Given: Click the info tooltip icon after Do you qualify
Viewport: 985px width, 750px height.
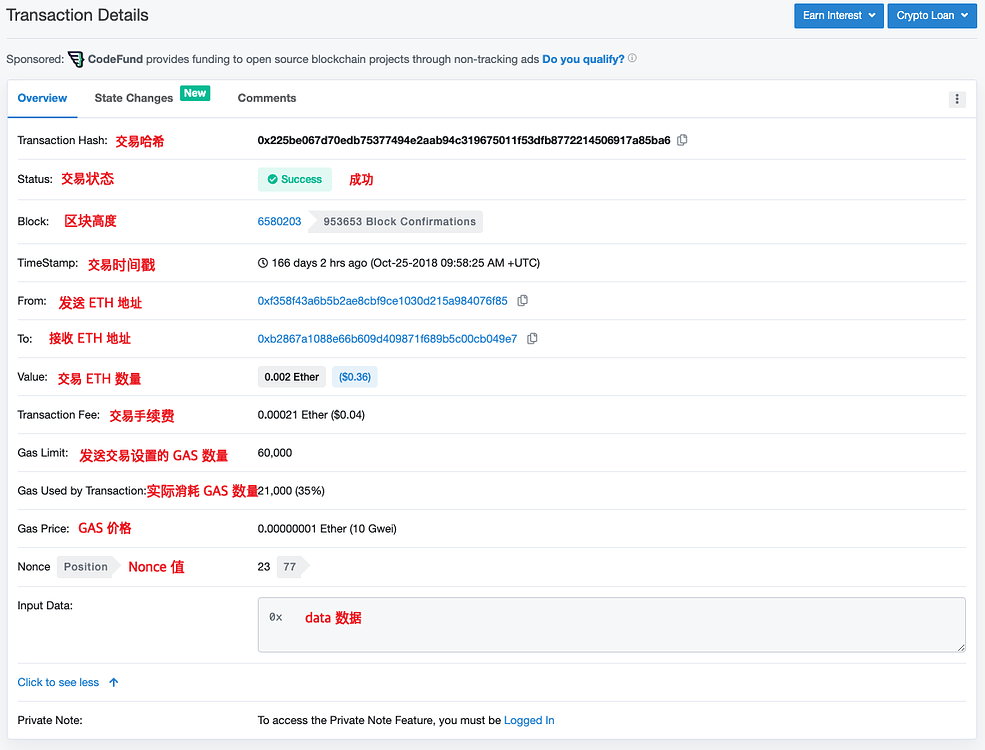Looking at the screenshot, I should point(631,58).
